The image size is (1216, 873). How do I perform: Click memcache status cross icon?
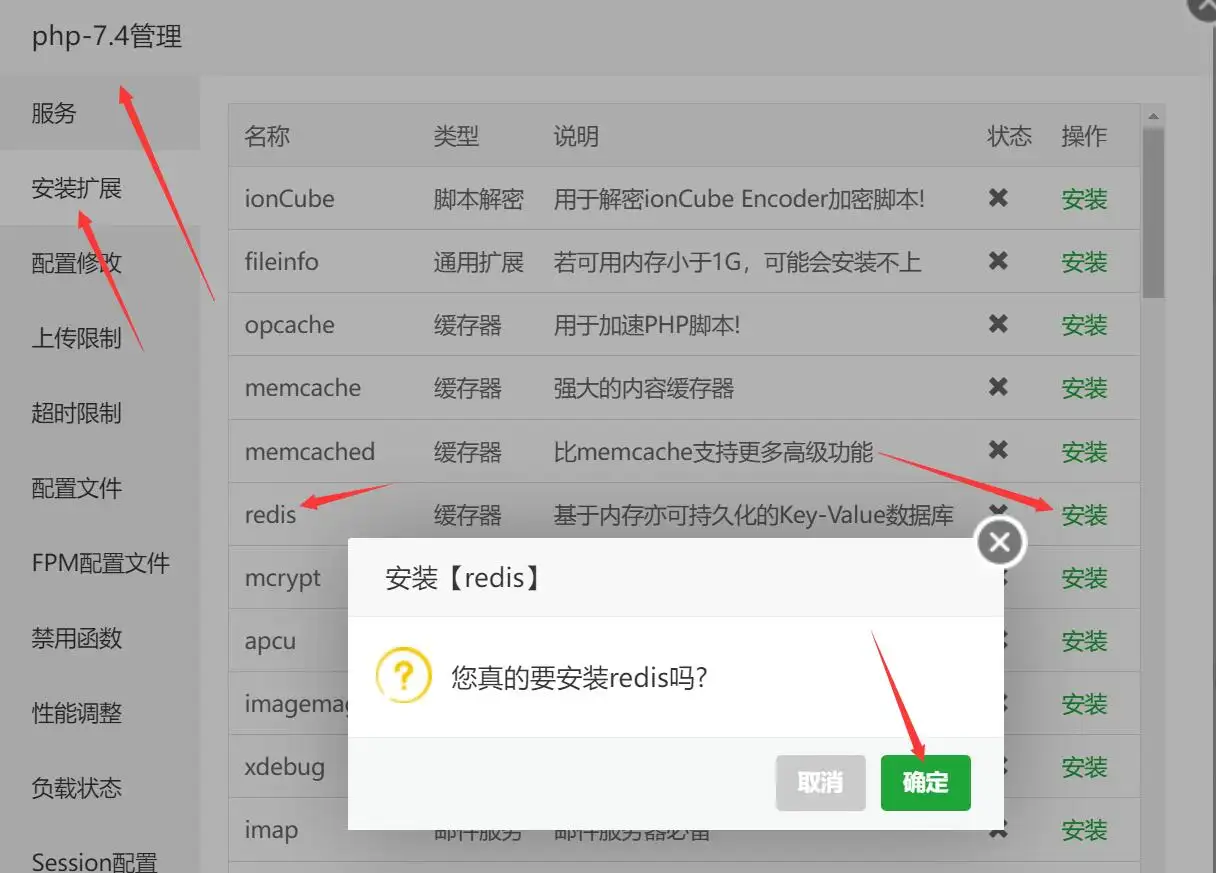tap(998, 387)
